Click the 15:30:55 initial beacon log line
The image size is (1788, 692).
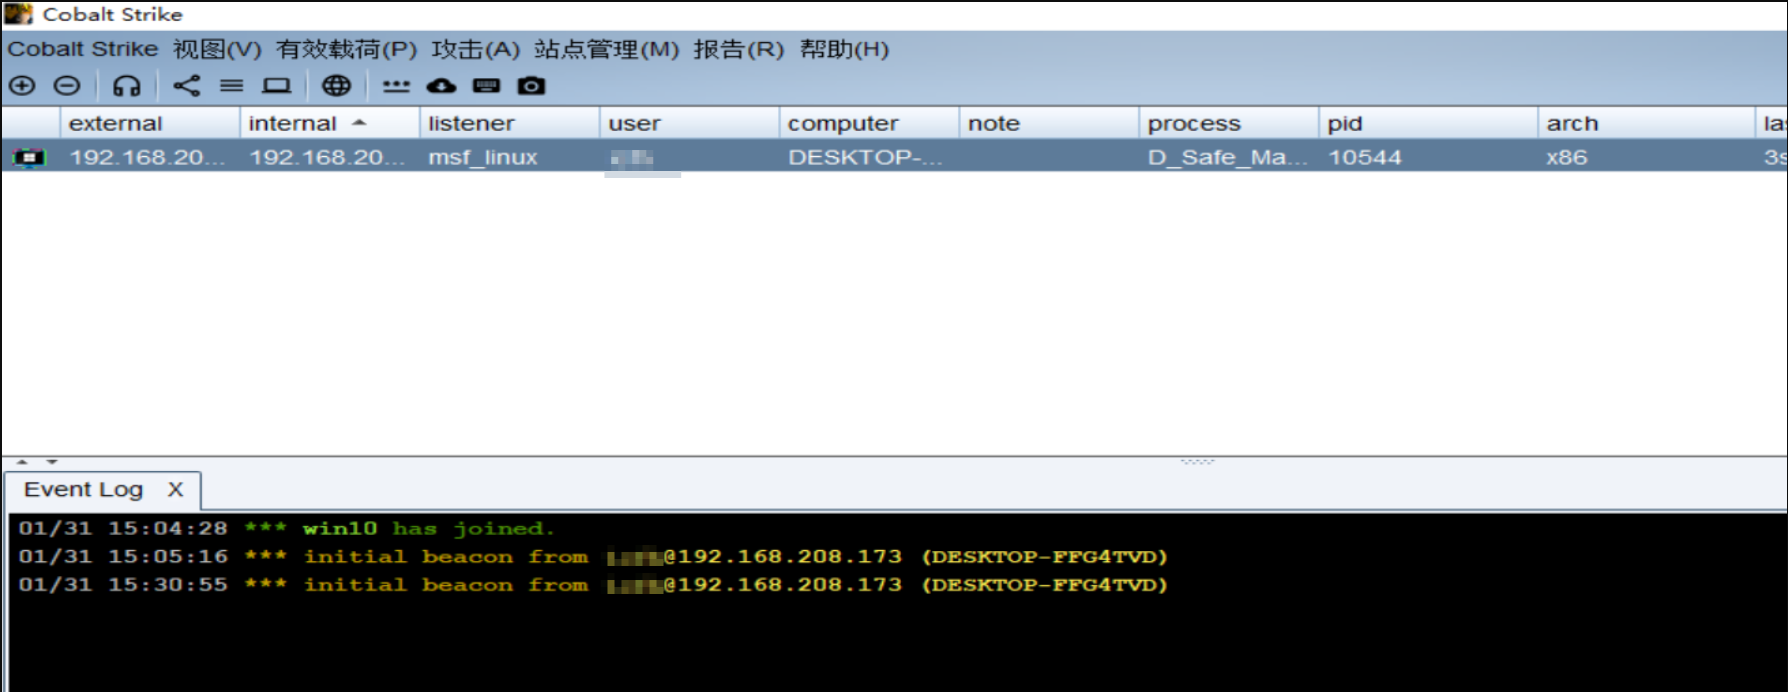pyautogui.click(x=593, y=584)
